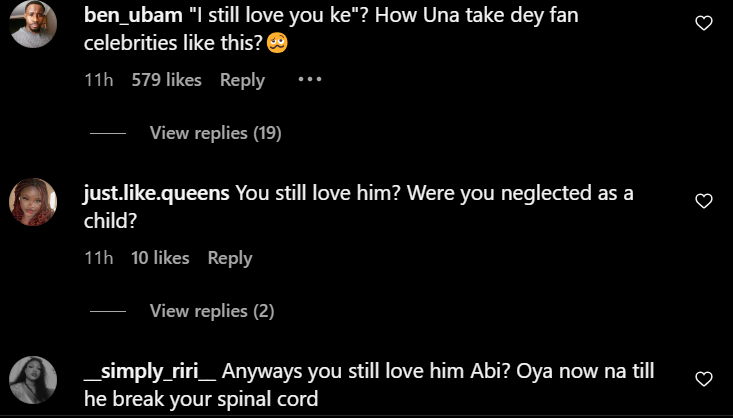Click the line beside View replies (2)

(x=107, y=312)
